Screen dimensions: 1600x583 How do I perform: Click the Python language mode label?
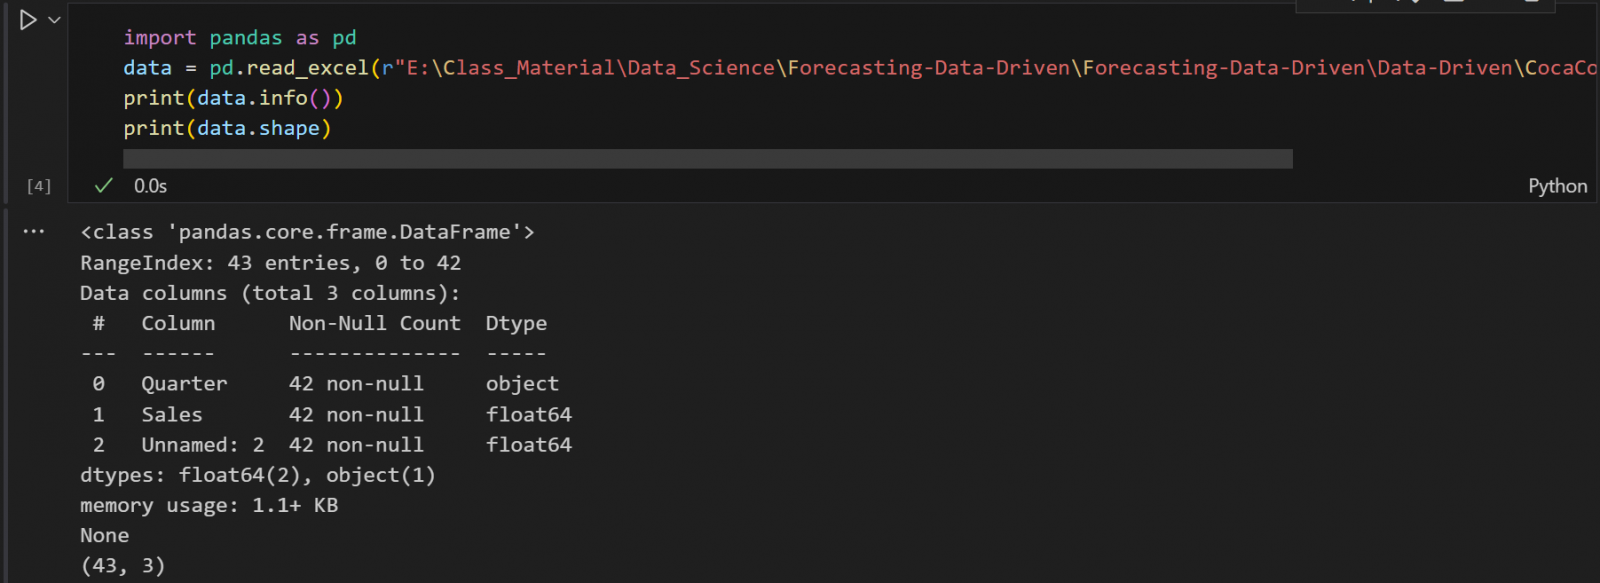[x=1557, y=186]
